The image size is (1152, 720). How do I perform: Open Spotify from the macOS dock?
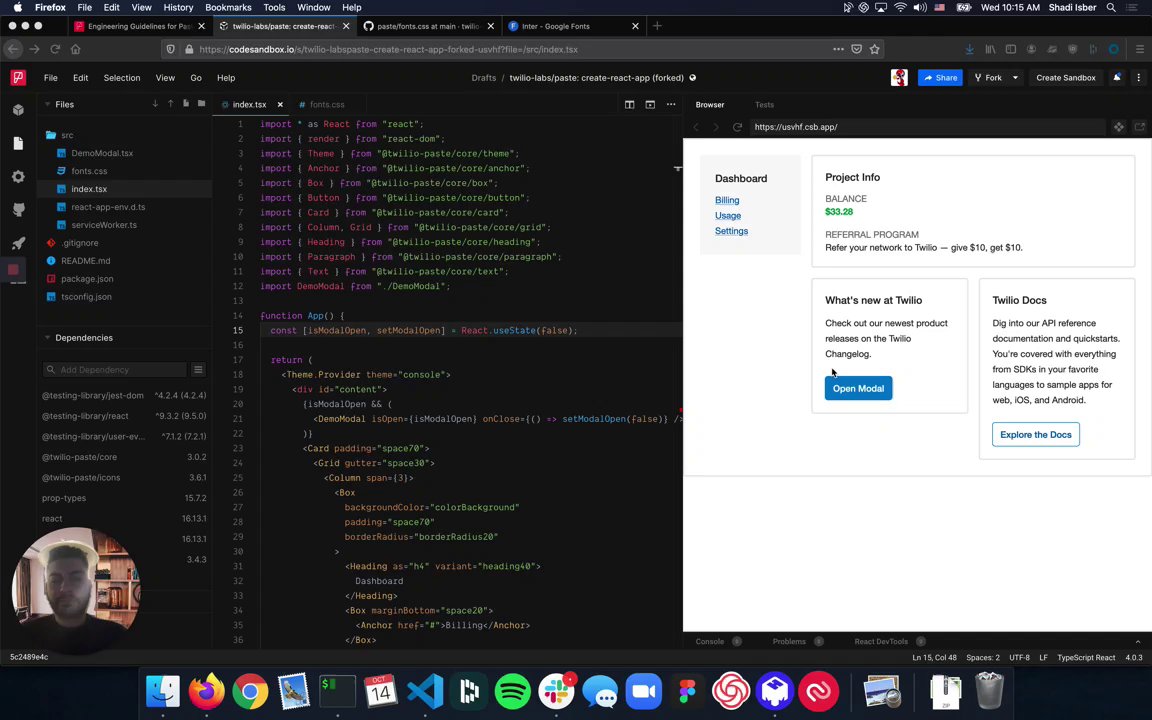point(513,691)
